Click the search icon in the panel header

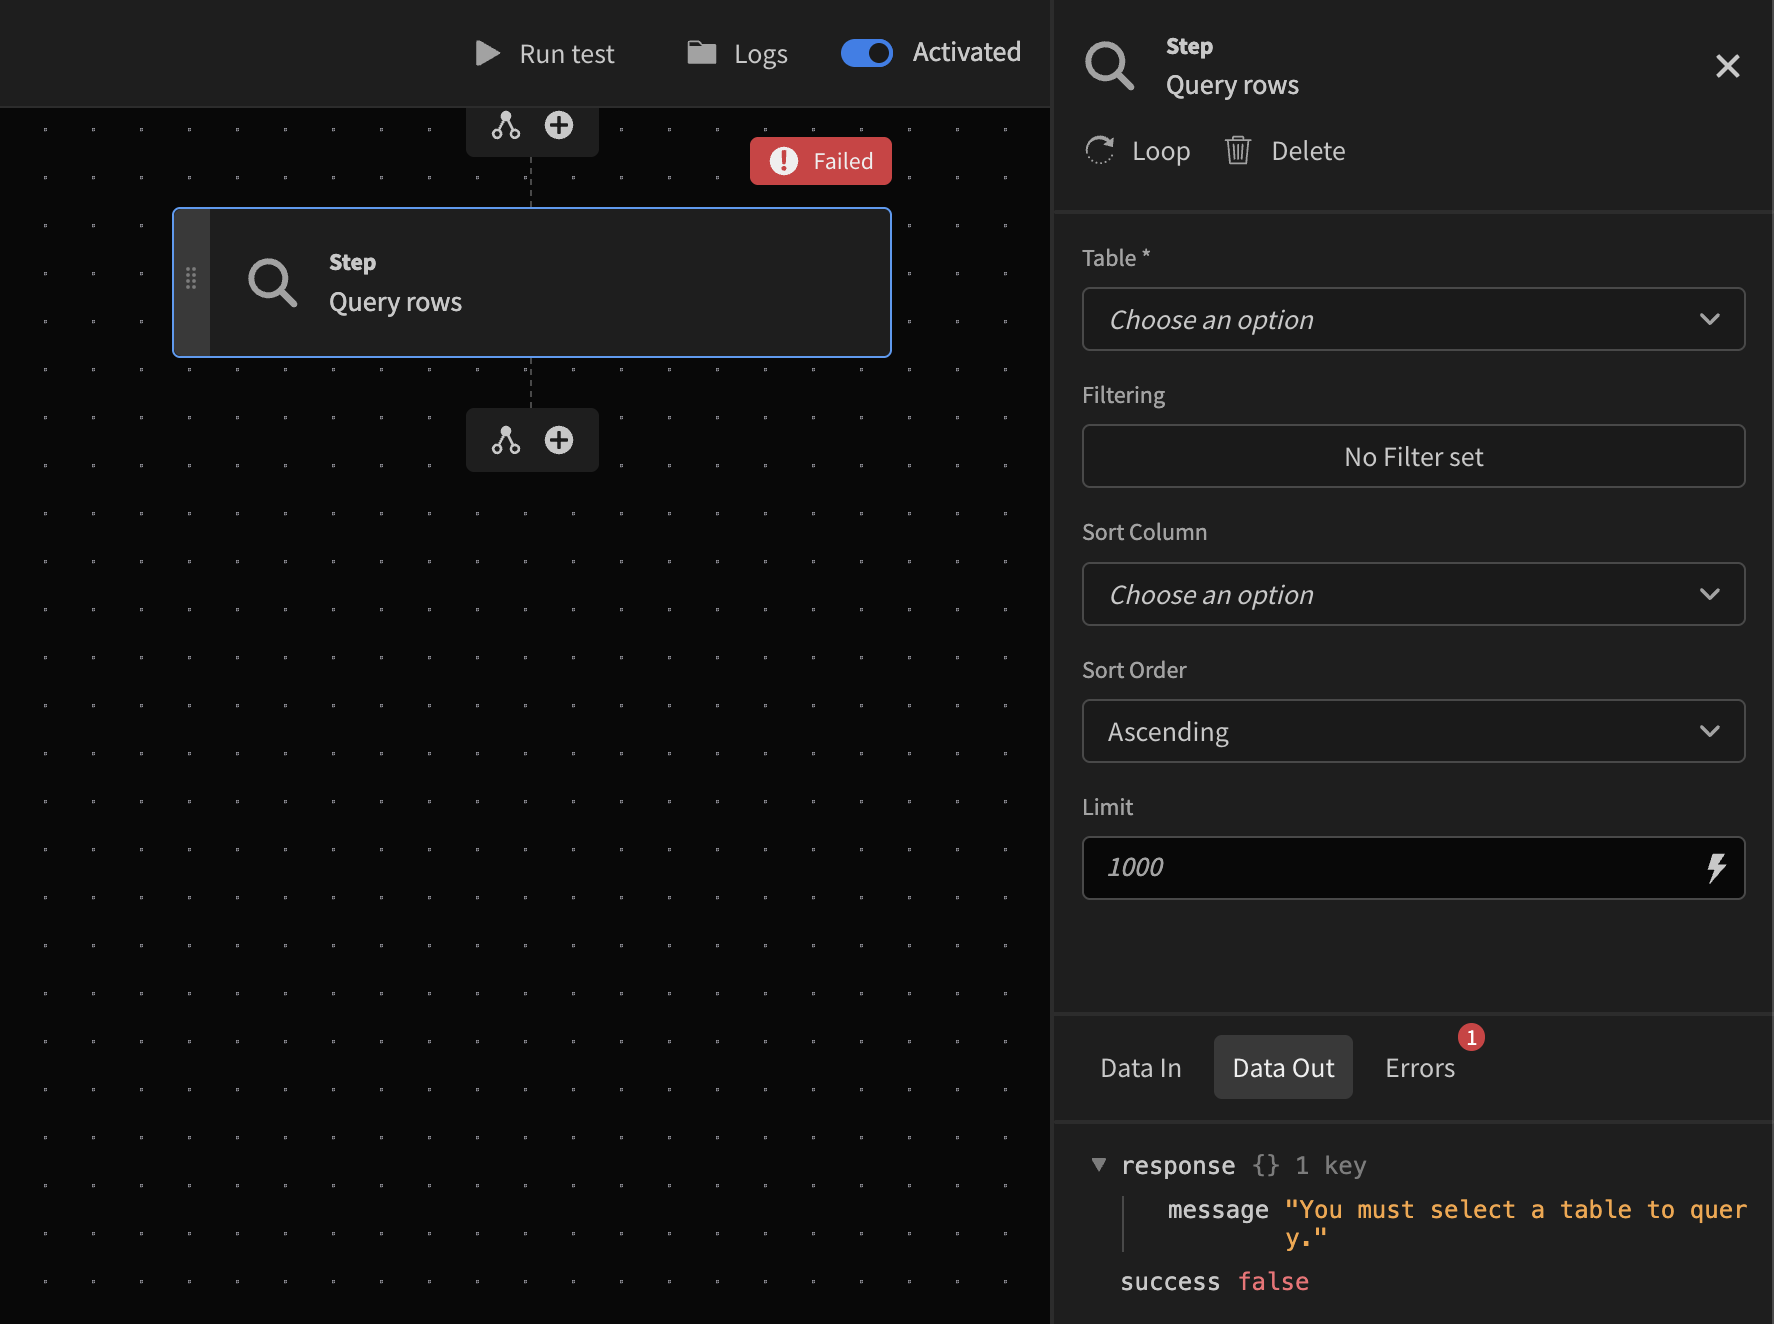1110,66
